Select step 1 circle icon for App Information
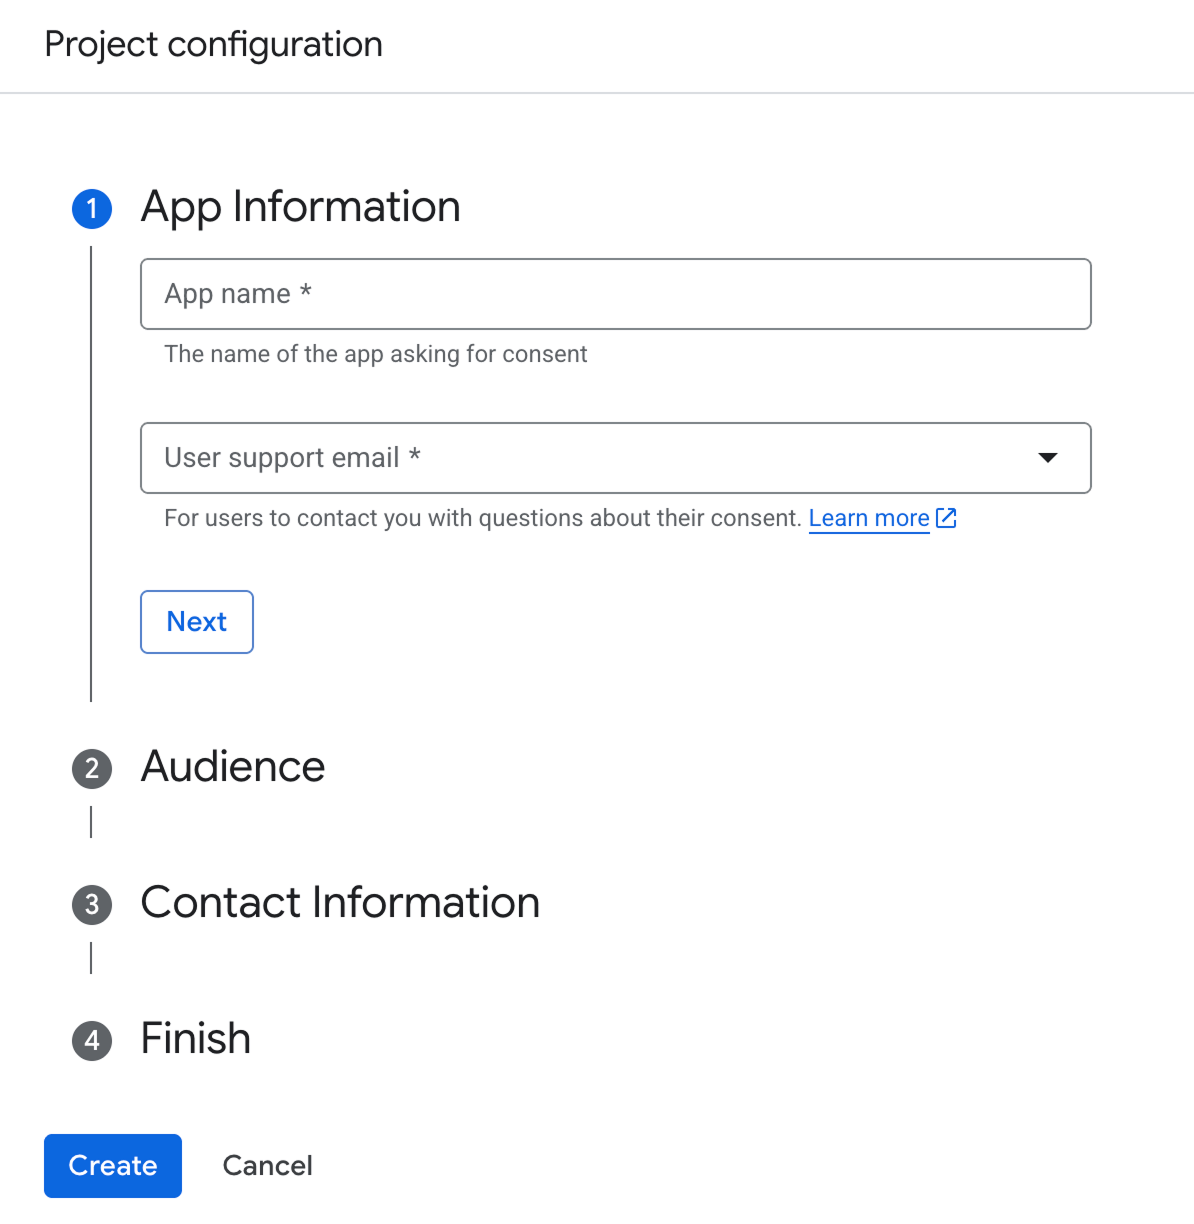 point(92,208)
